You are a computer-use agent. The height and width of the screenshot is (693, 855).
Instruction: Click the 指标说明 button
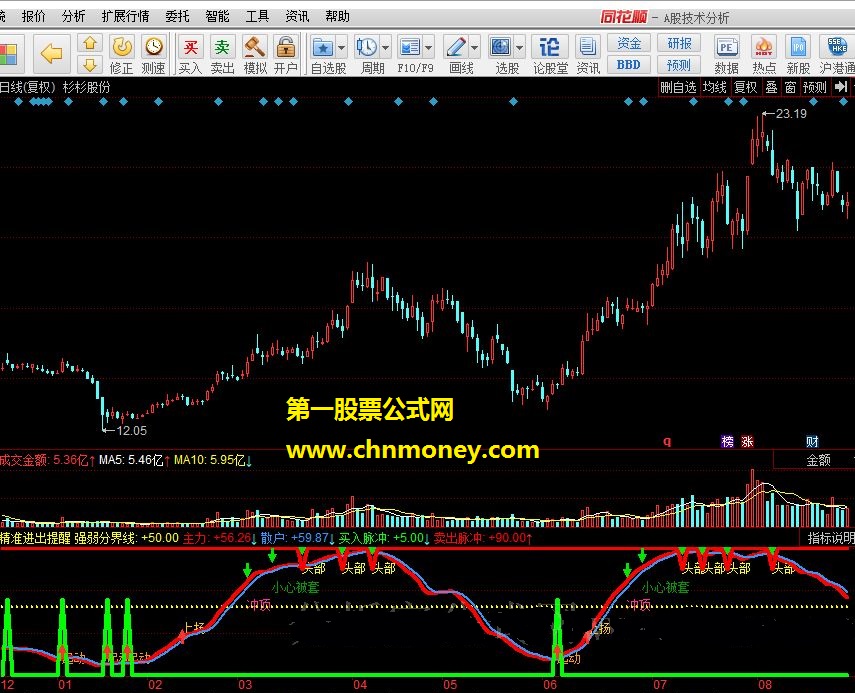[831, 538]
